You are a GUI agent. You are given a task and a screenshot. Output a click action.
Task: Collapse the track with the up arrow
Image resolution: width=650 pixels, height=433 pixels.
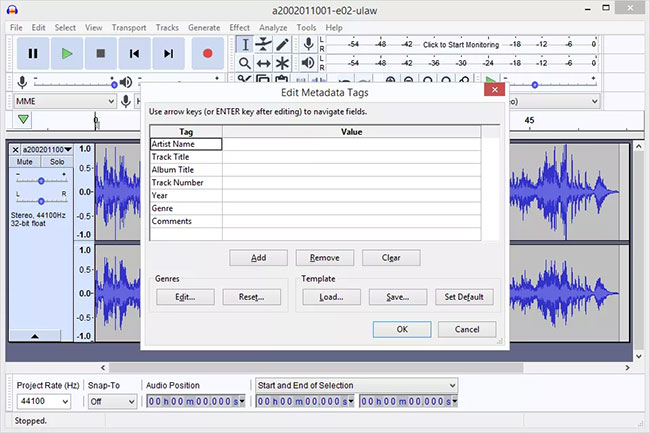point(35,336)
